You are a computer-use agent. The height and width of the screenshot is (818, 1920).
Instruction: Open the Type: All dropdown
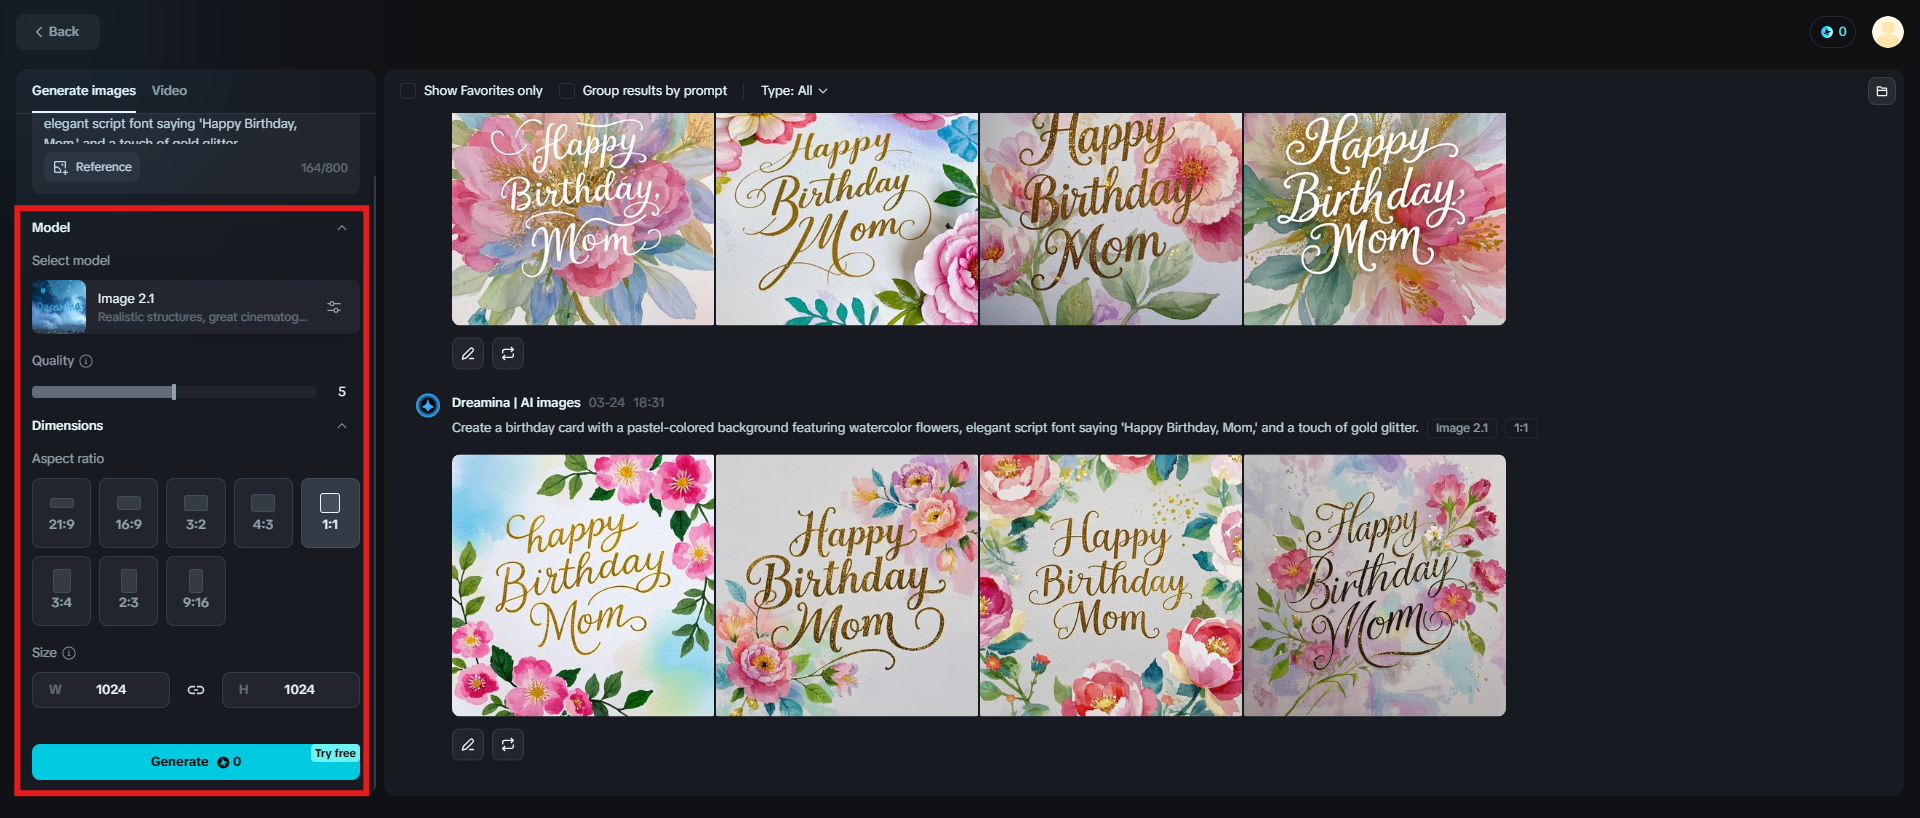point(794,91)
